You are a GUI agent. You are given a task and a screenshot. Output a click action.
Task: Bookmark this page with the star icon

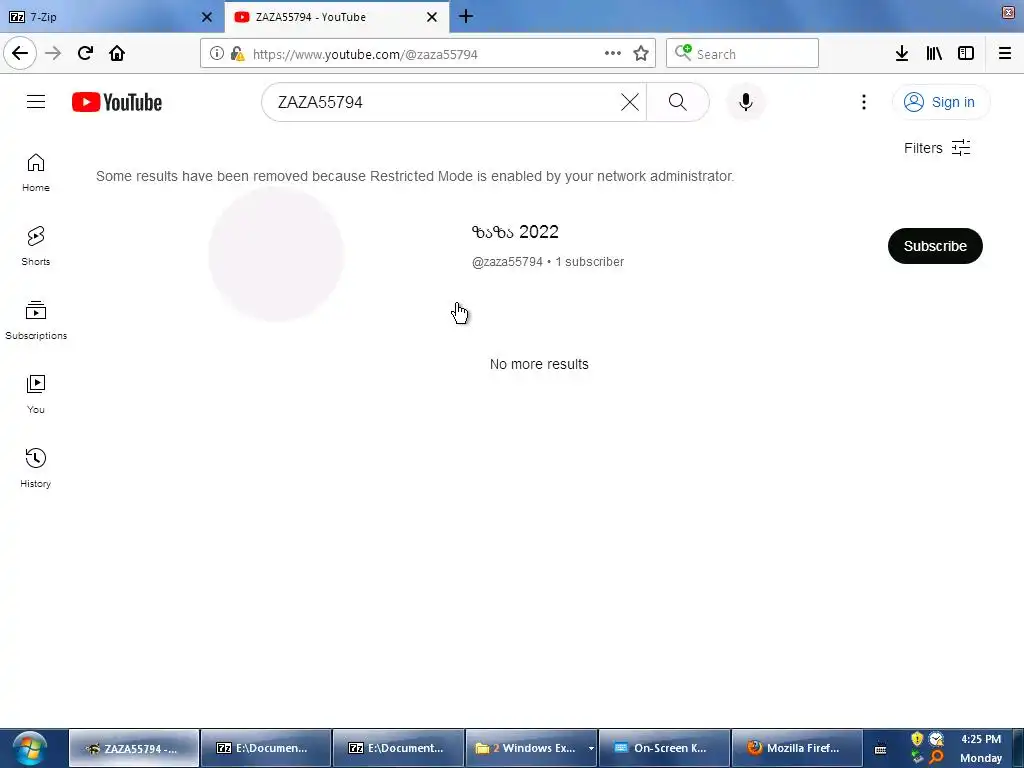(x=641, y=54)
